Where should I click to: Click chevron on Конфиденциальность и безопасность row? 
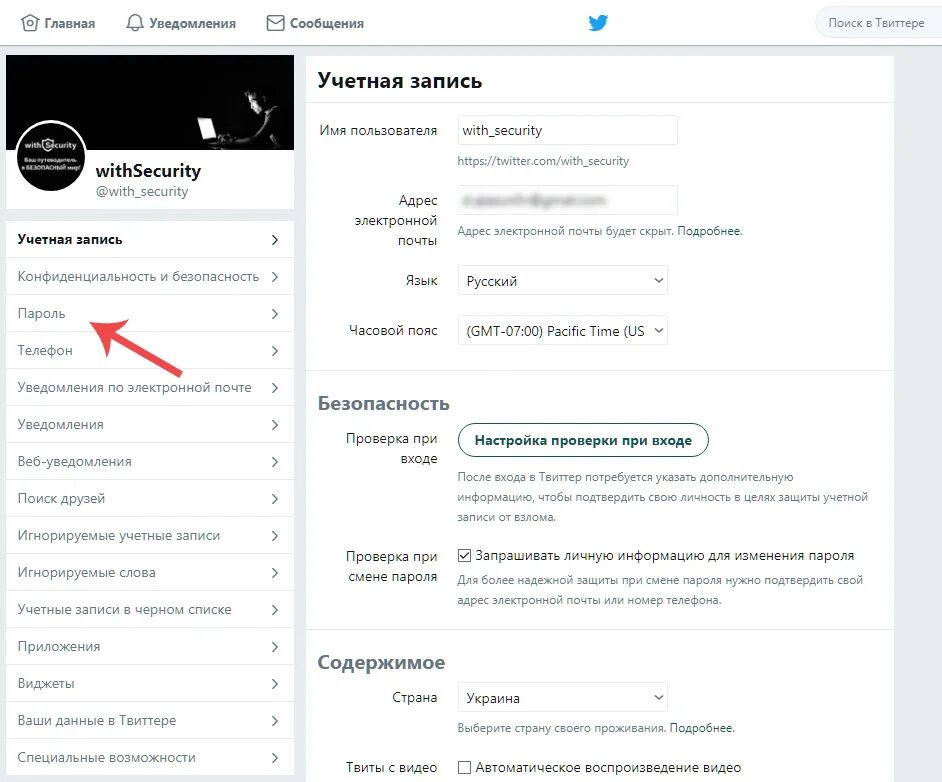(275, 276)
